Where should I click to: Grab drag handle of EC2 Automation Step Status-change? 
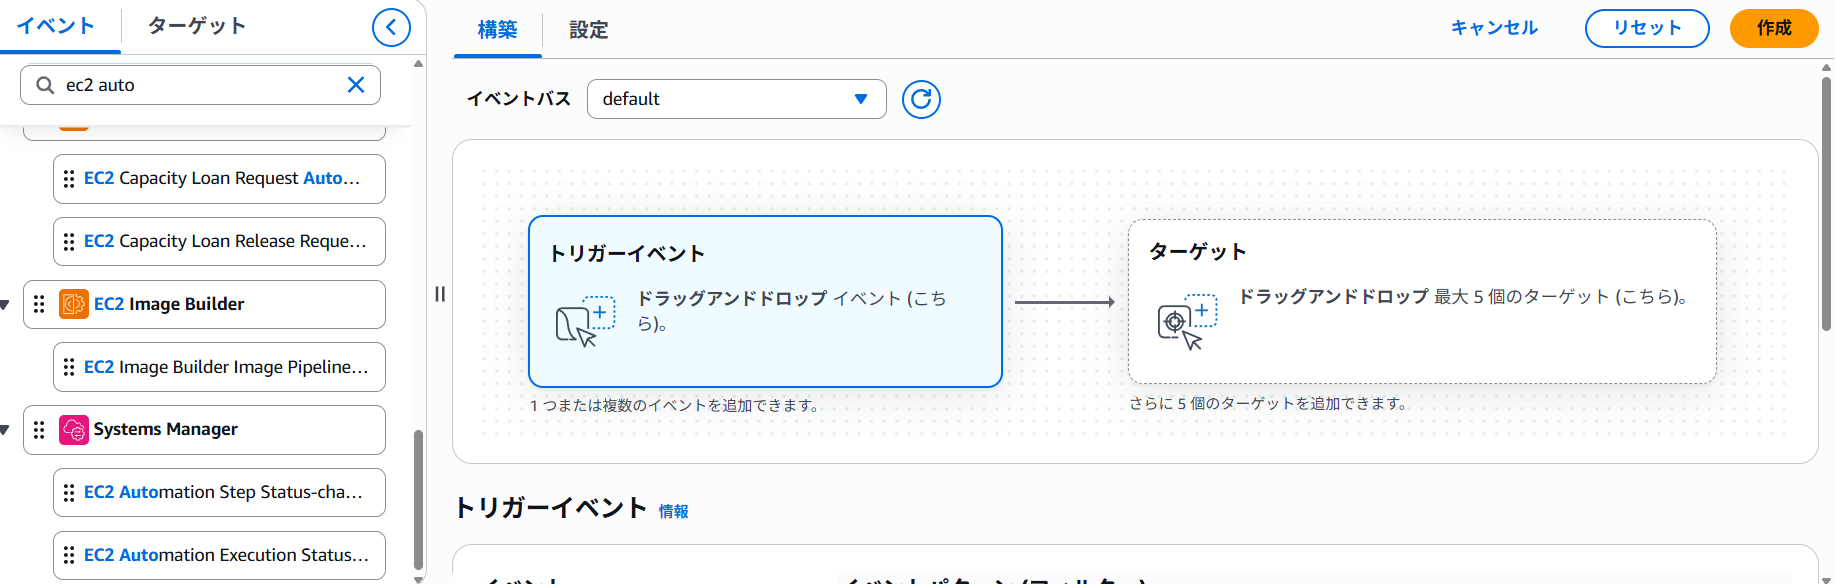tap(69, 492)
